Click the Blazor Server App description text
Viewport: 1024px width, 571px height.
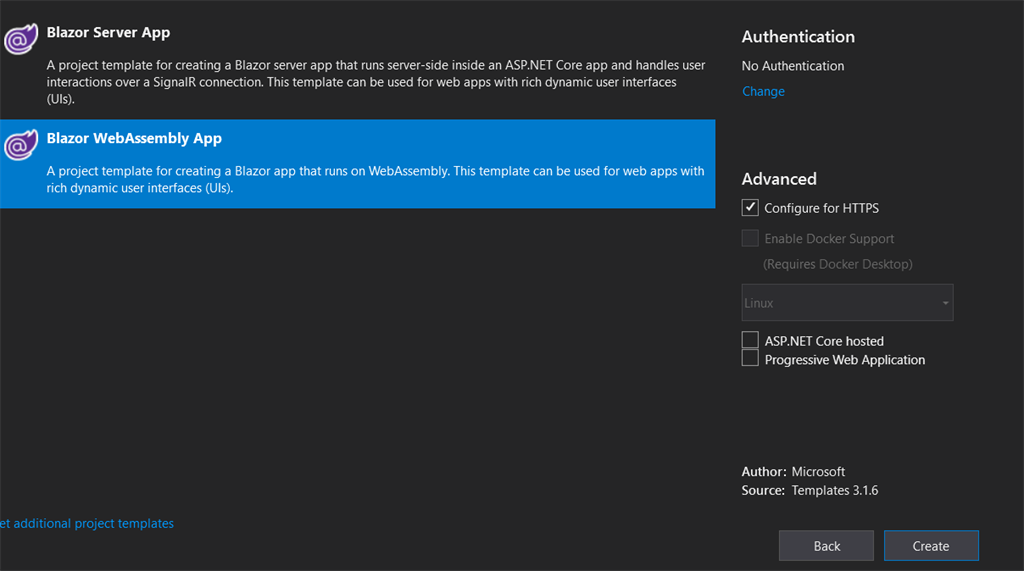point(376,82)
